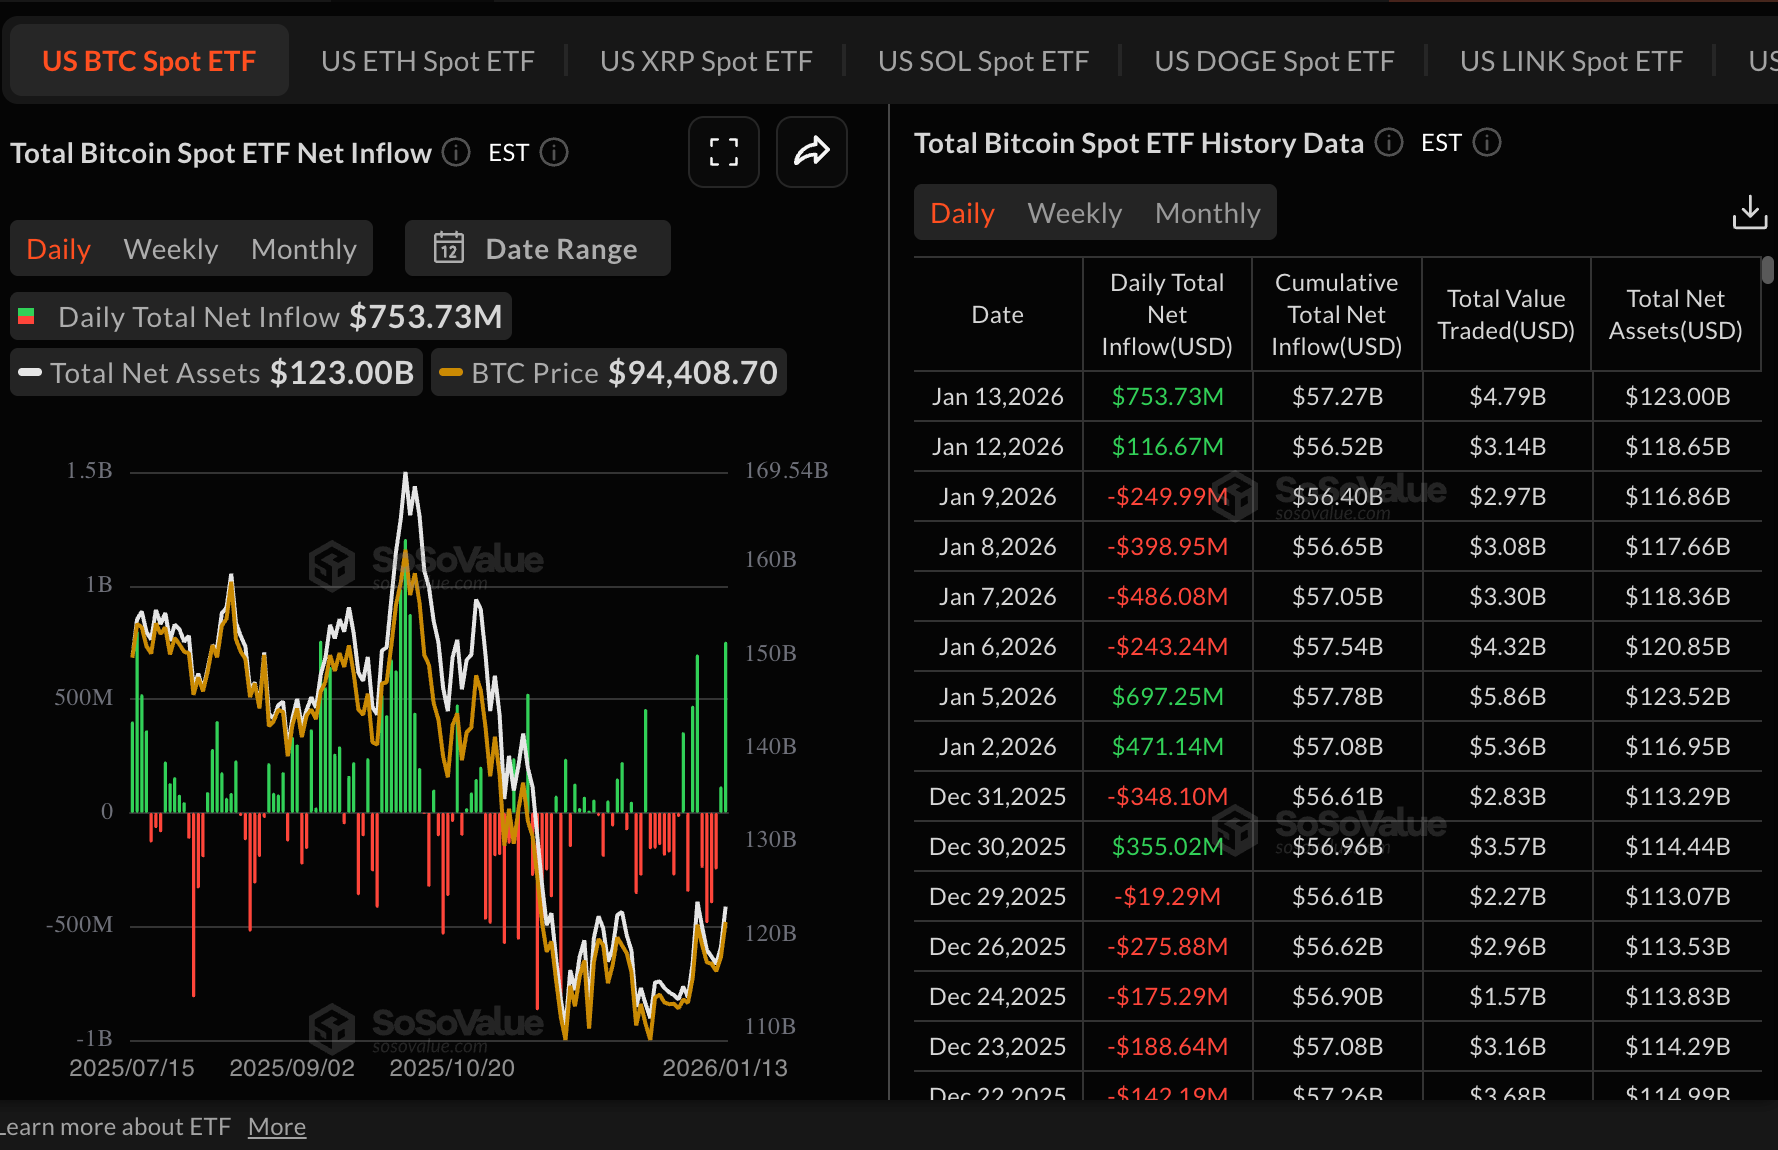Download the history data table

(x=1748, y=212)
